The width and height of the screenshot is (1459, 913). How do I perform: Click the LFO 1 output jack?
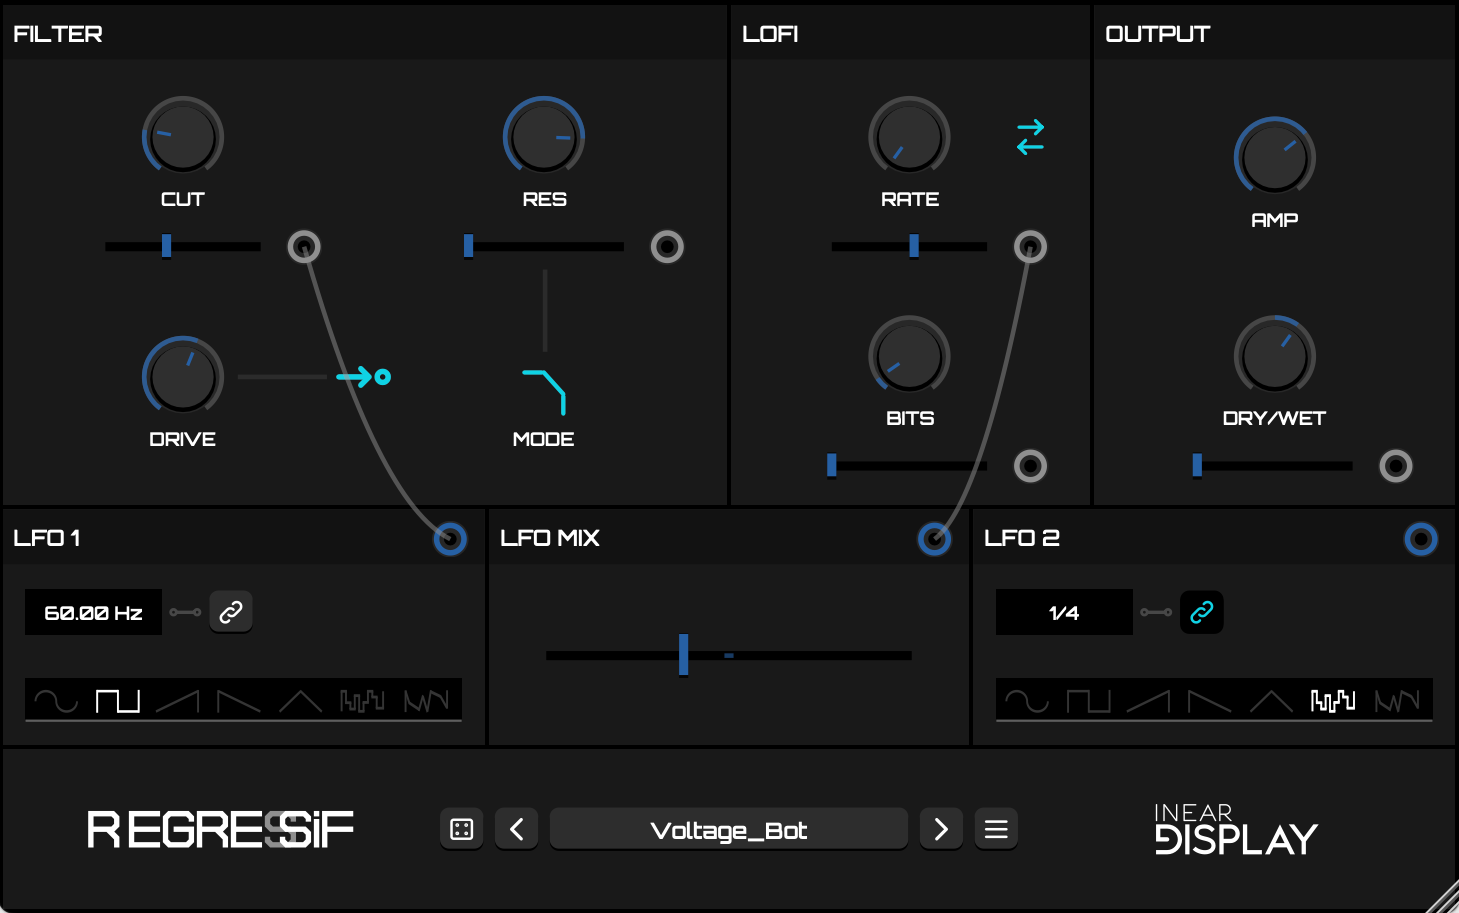pos(450,539)
